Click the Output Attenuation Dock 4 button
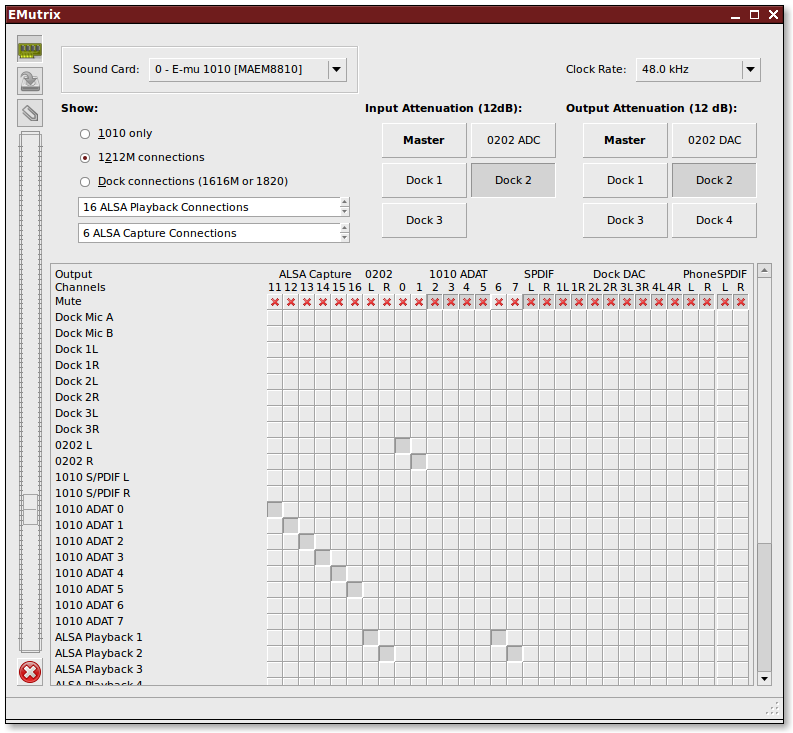This screenshot has height=733, width=793. tap(714, 220)
